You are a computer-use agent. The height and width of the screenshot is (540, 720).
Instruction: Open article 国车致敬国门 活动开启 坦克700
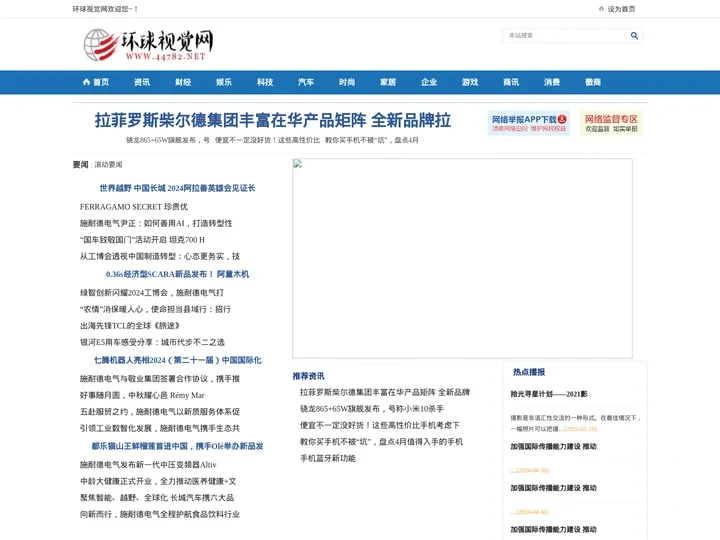142,240
